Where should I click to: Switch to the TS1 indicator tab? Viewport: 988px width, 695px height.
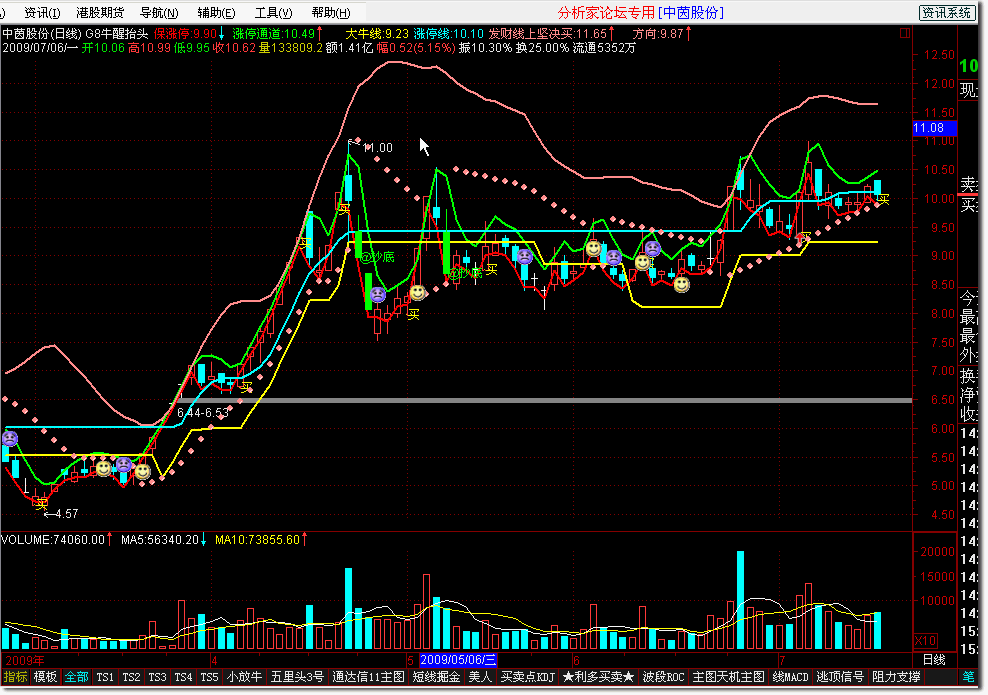[105, 677]
